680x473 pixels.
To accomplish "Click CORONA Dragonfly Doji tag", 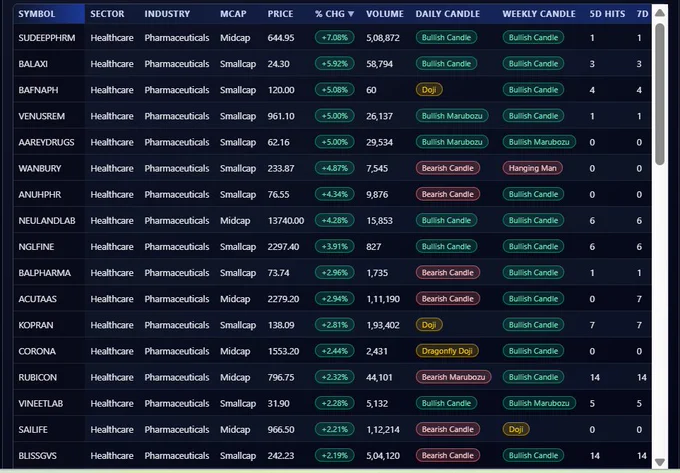I will coord(447,351).
